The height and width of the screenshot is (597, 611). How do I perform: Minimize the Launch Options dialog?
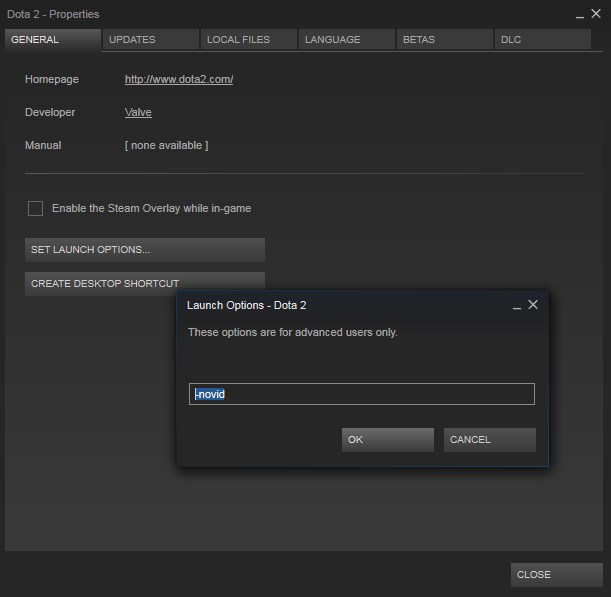tap(517, 306)
